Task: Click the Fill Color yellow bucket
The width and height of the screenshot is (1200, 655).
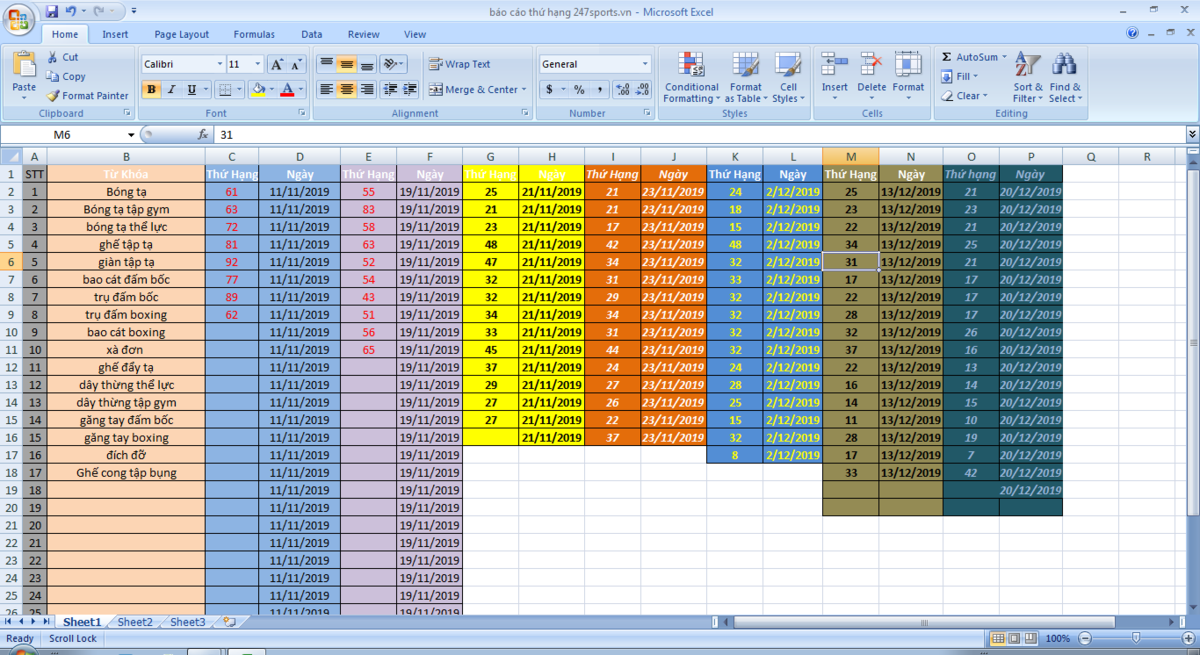Action: (258, 89)
